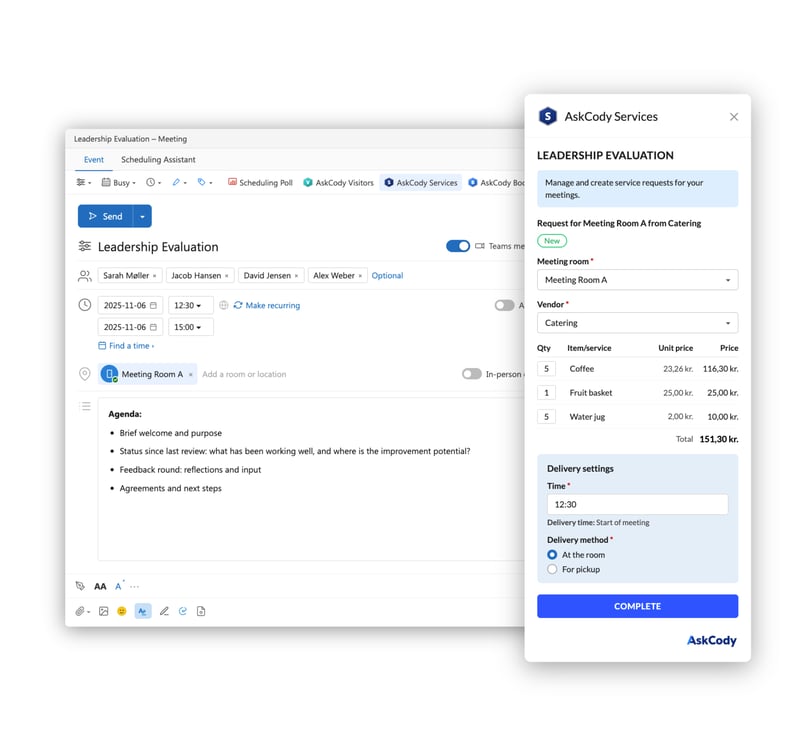Open the 15:00 end time dropdown

click(x=191, y=327)
